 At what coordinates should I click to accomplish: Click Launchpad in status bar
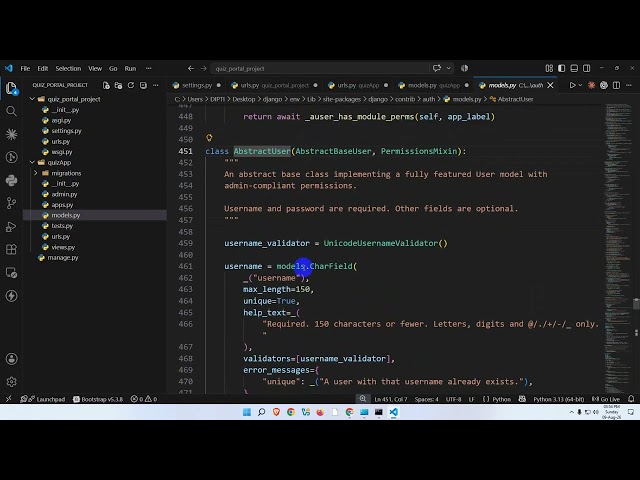pyautogui.click(x=43, y=399)
